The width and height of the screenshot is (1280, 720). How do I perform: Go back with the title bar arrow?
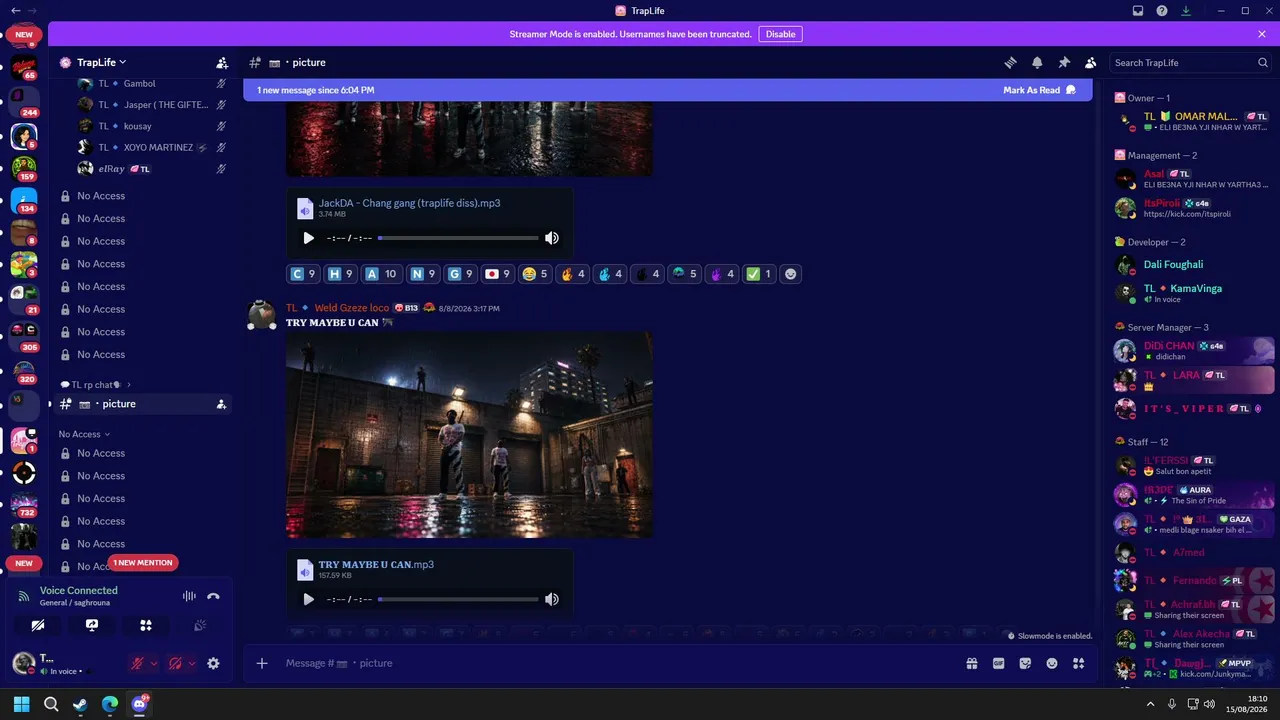(x=15, y=10)
